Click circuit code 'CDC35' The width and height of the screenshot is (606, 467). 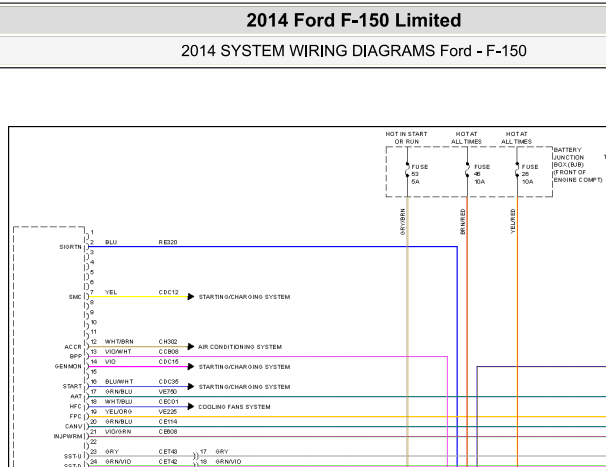click(x=169, y=382)
